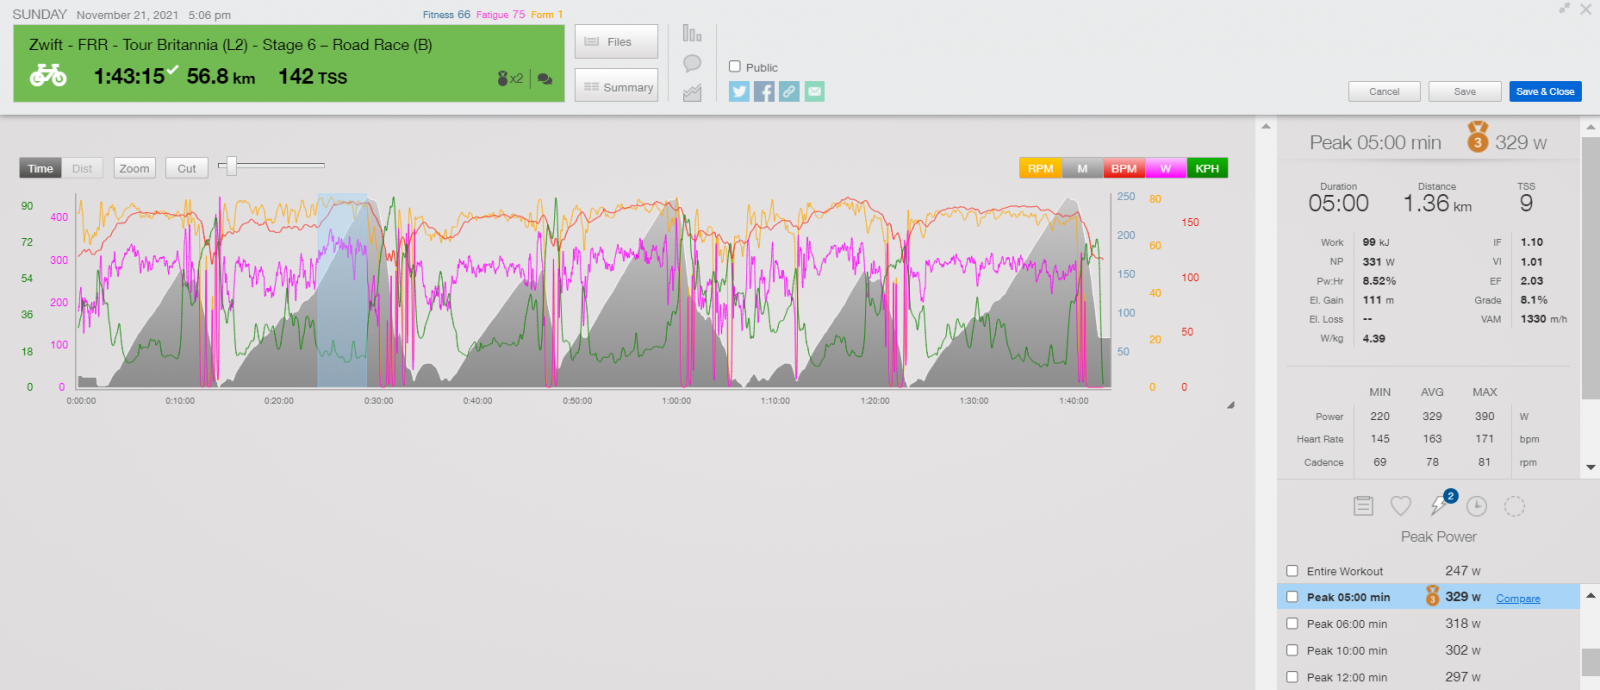Click Save & Close button
This screenshot has width=1600, height=690.
tap(1545, 92)
